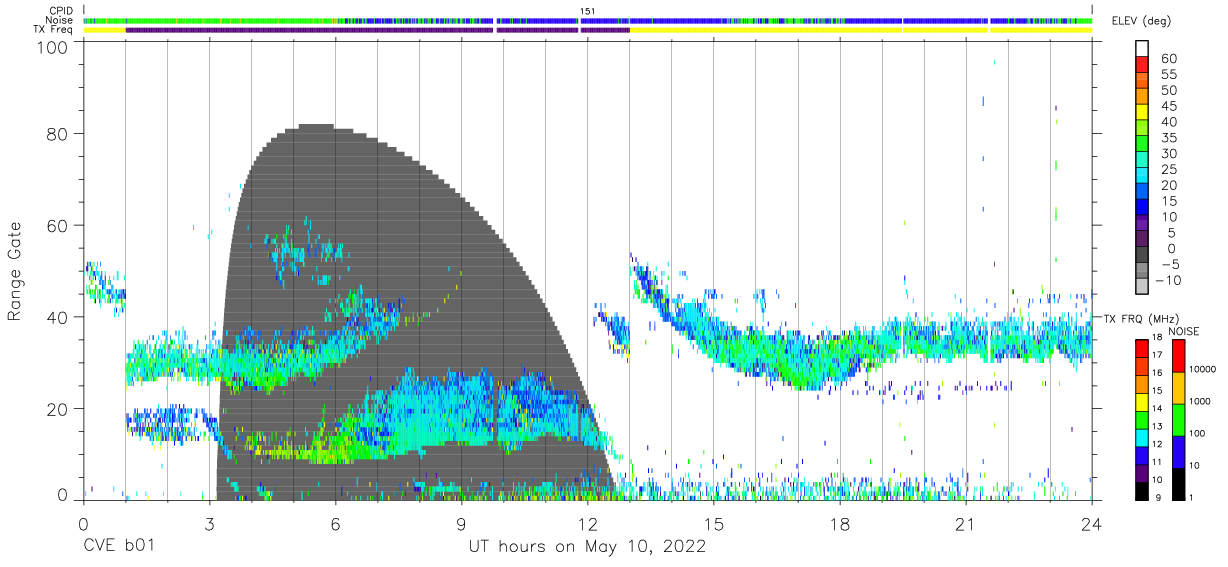
Task: Click the x-axis tick label '21'
Action: (966, 525)
